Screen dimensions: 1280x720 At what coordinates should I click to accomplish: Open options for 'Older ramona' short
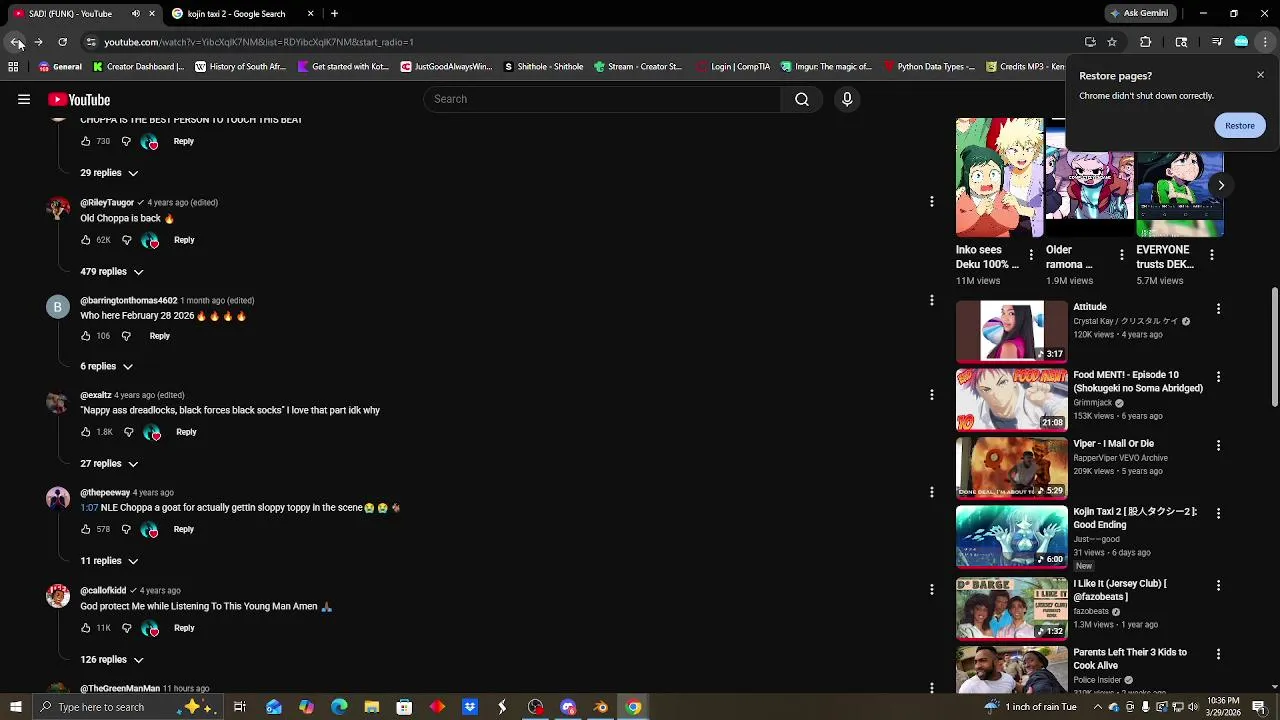[x=1121, y=255]
